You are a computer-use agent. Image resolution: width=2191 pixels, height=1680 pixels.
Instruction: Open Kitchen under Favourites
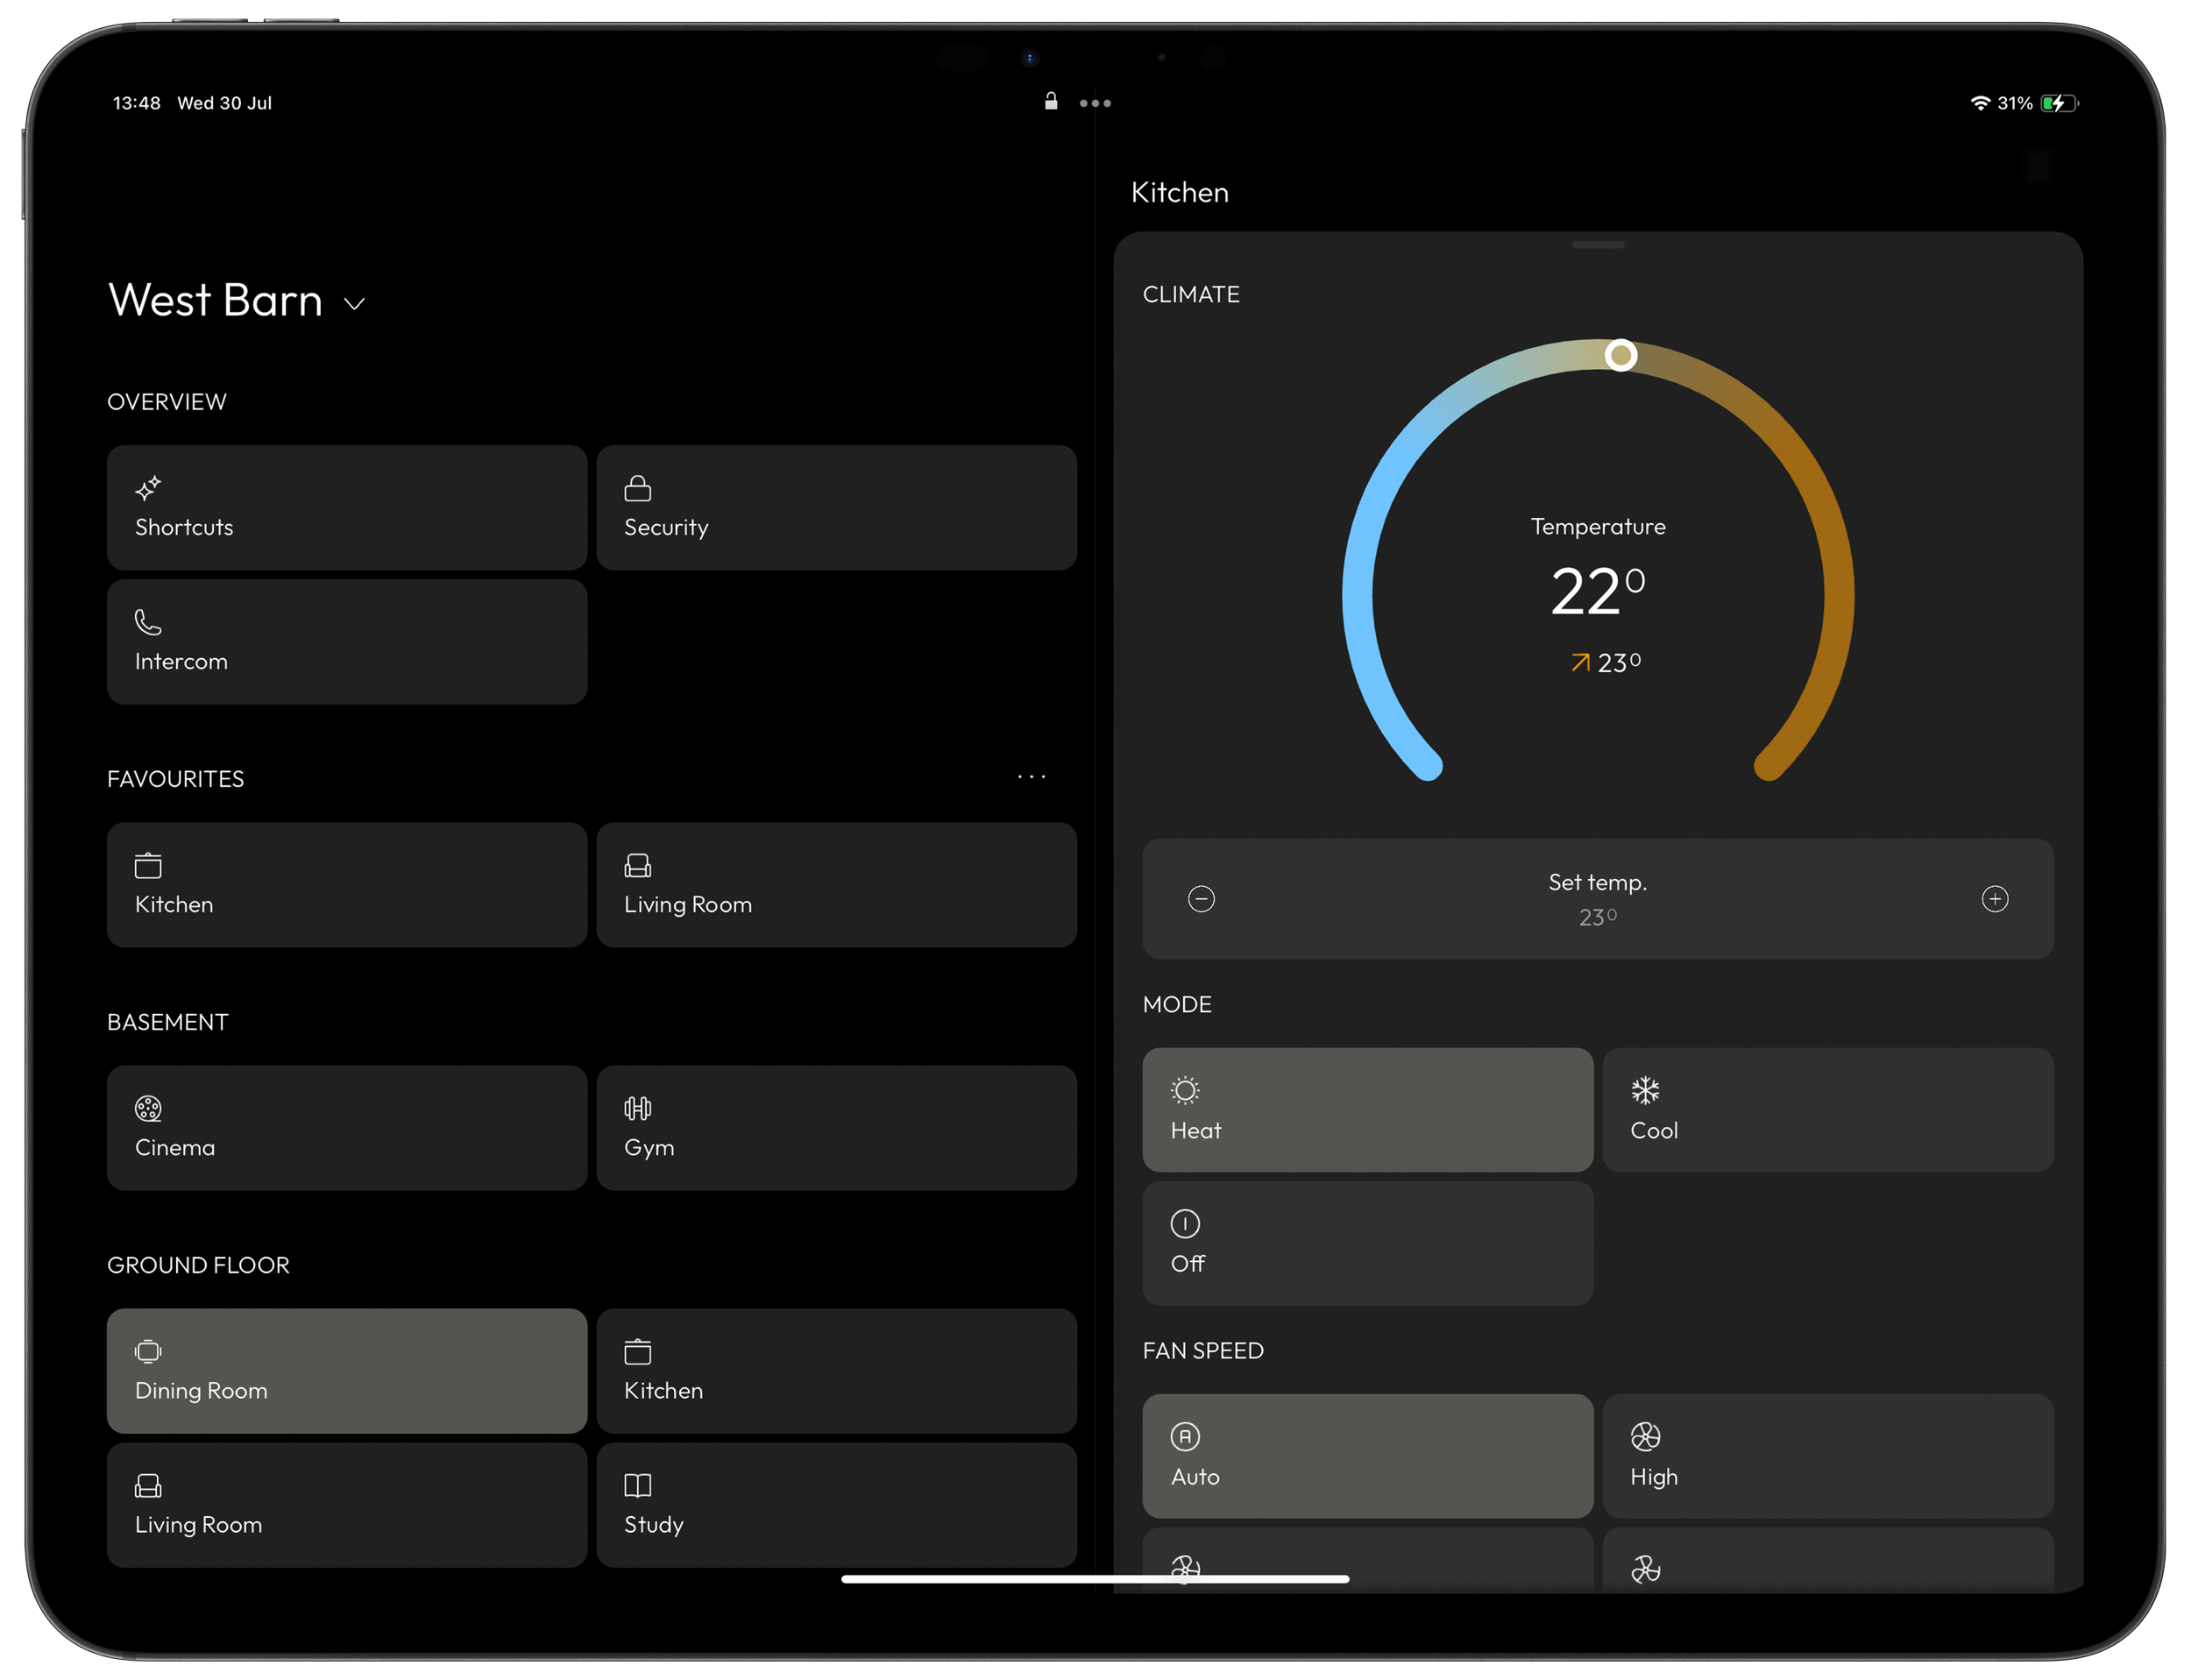click(346, 884)
